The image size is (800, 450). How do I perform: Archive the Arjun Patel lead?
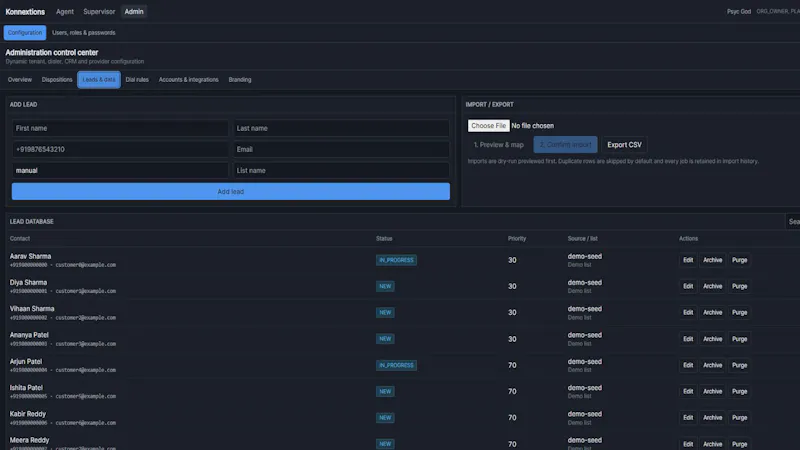coord(712,365)
